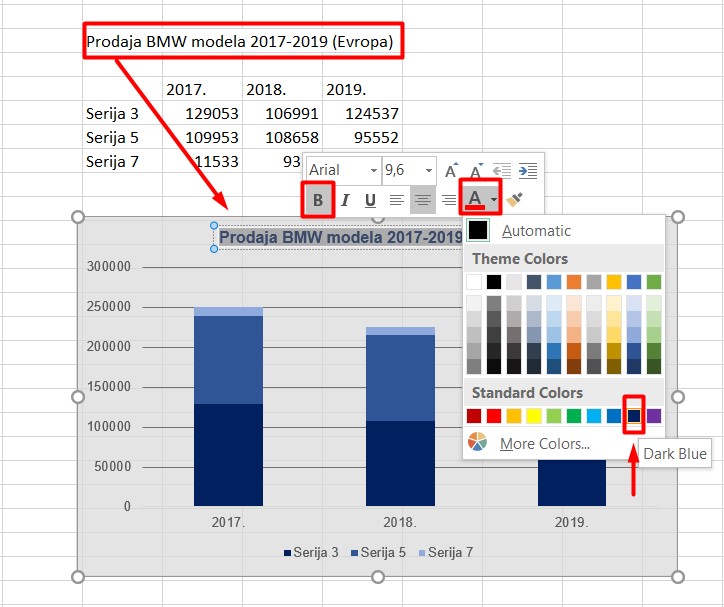Viewport: 724px width, 607px height.
Task: Pick the Gray theme color in top row
Action: pos(594,282)
